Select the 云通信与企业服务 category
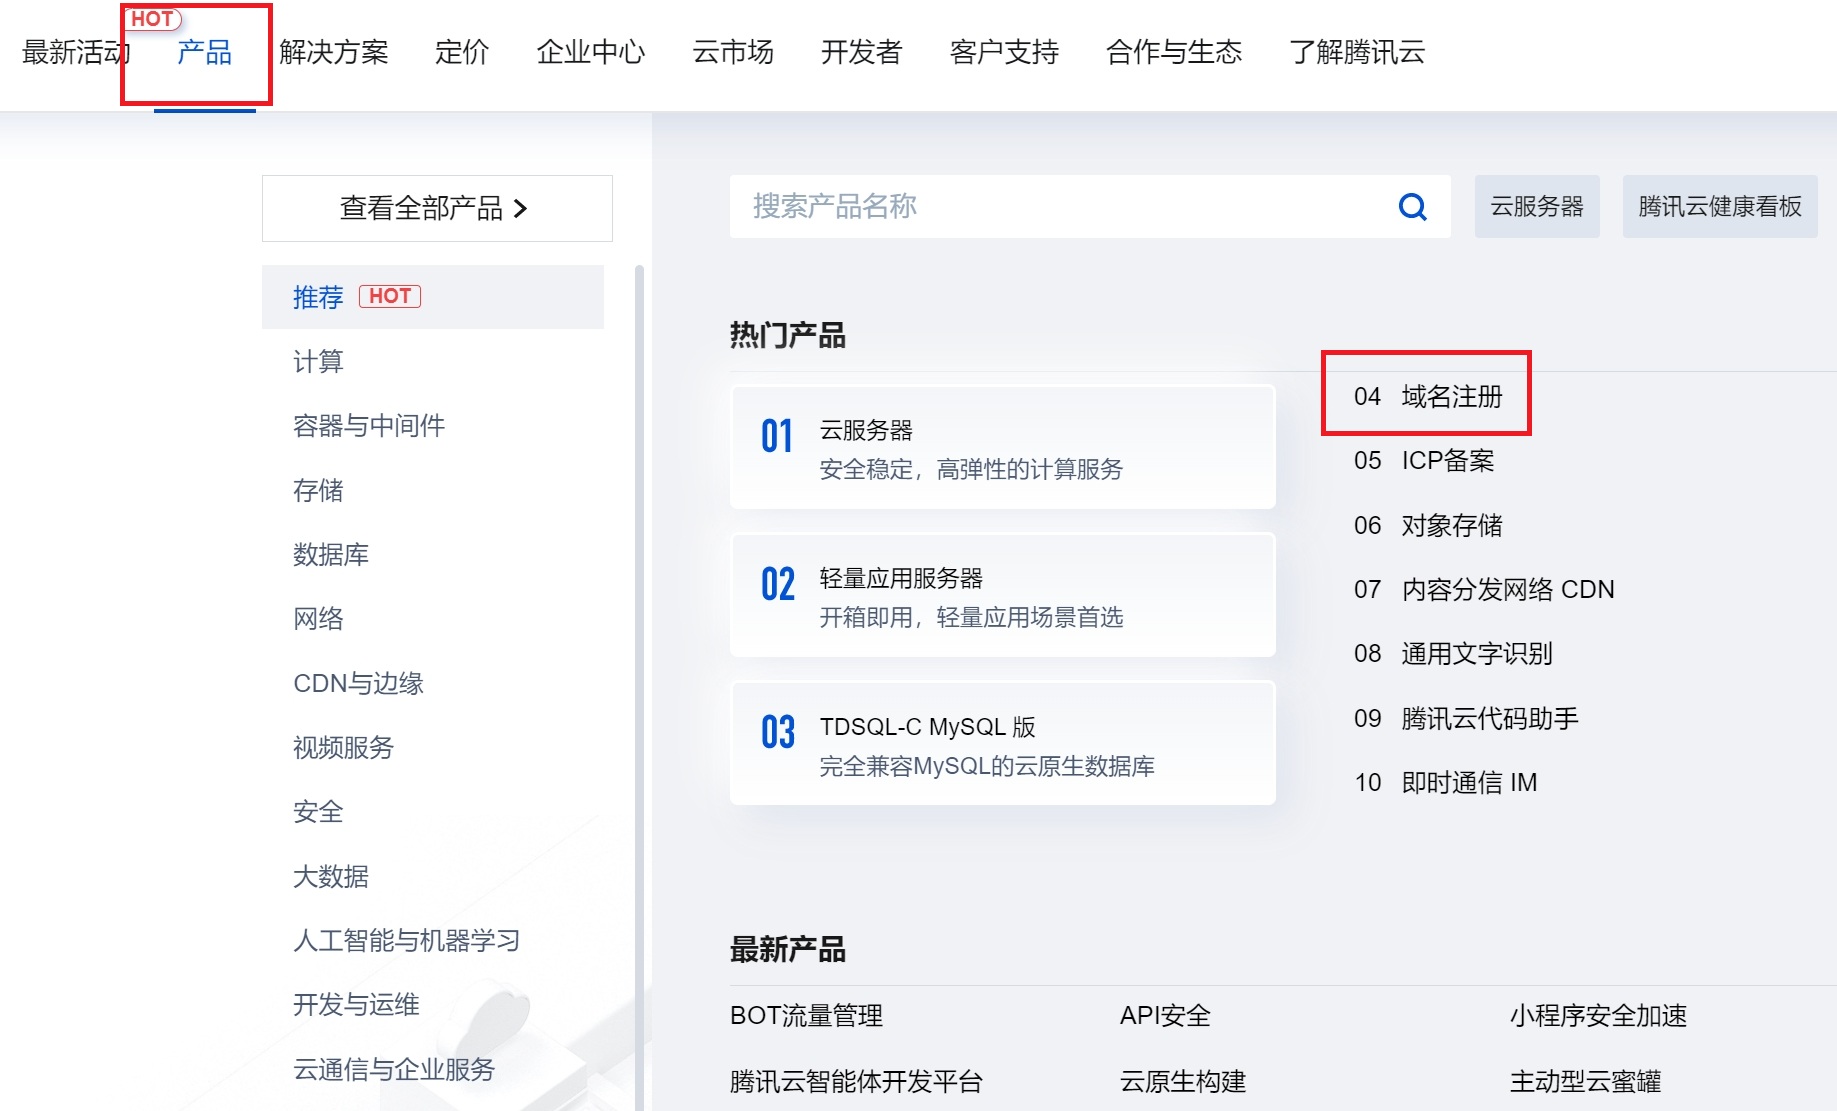 click(394, 1069)
